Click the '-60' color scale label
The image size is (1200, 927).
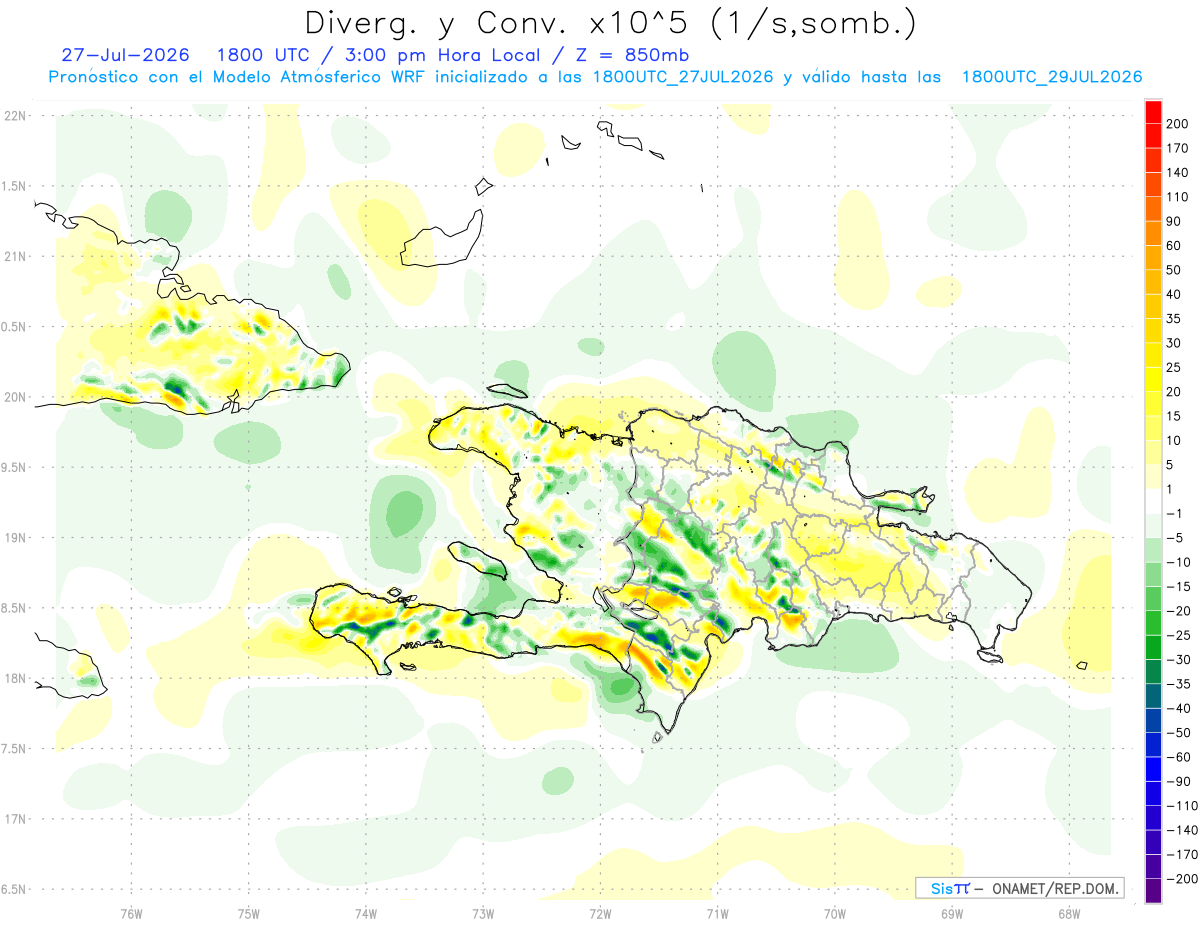[1177, 757]
